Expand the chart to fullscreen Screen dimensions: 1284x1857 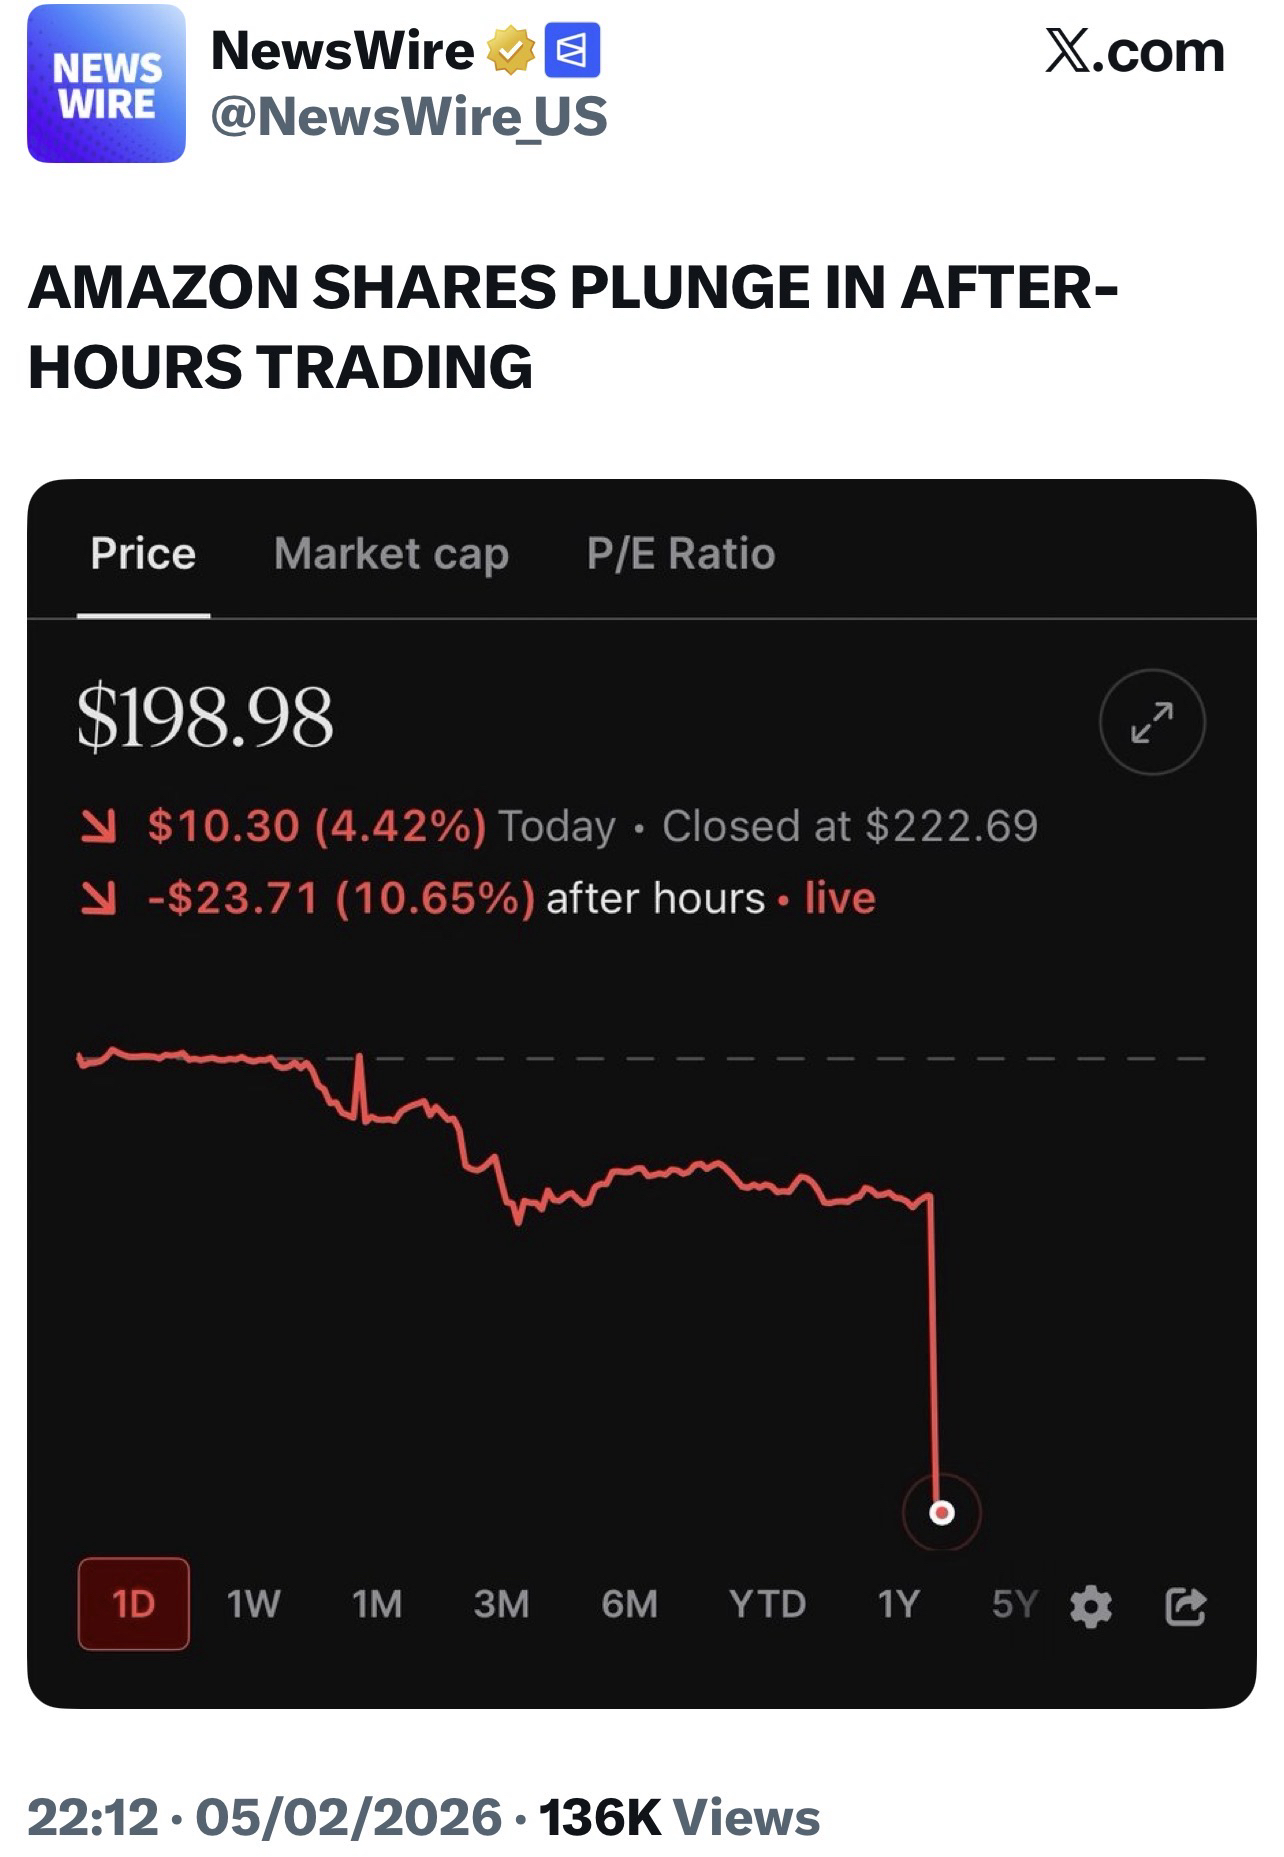(x=1151, y=721)
